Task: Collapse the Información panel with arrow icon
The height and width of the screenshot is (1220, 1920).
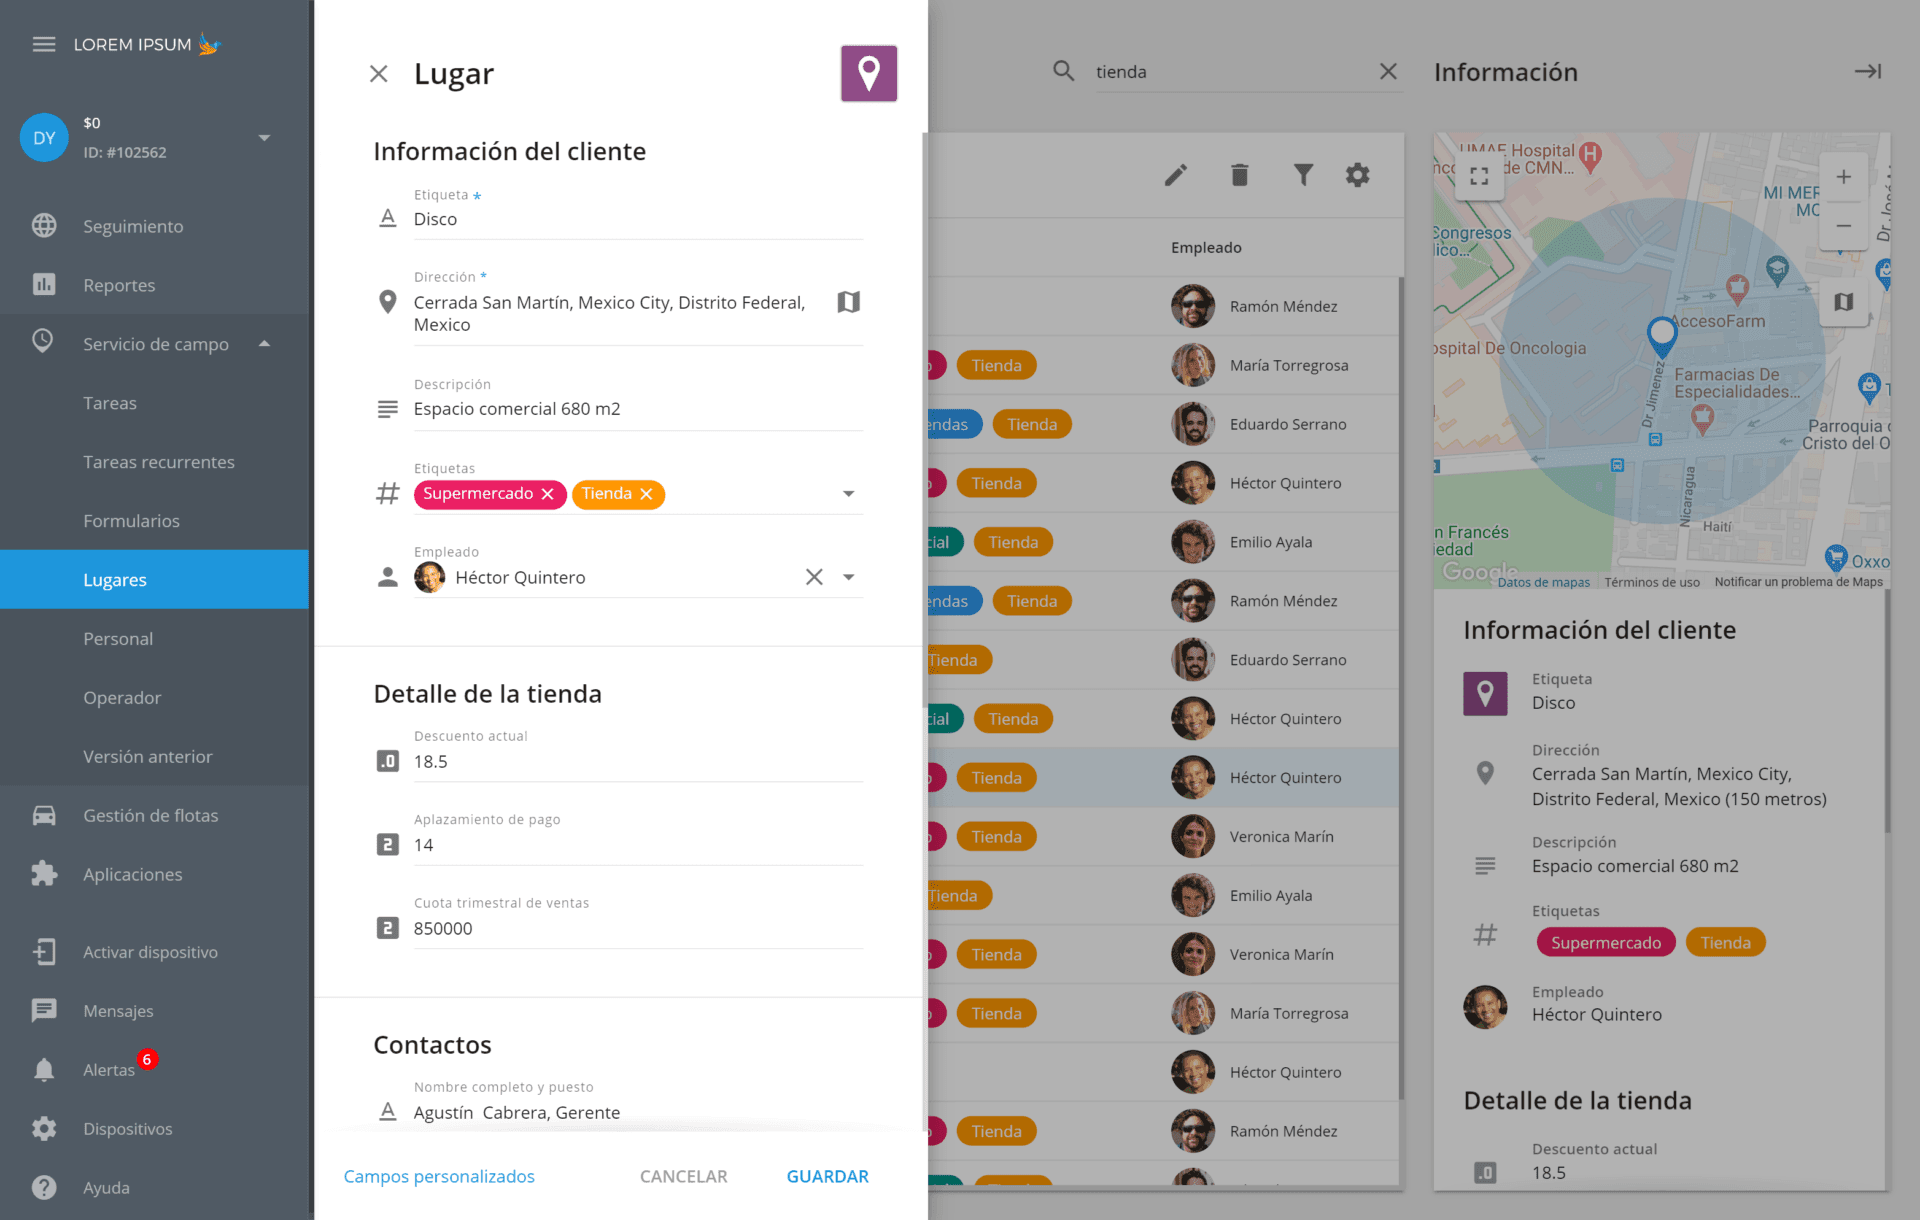Action: [x=1867, y=71]
